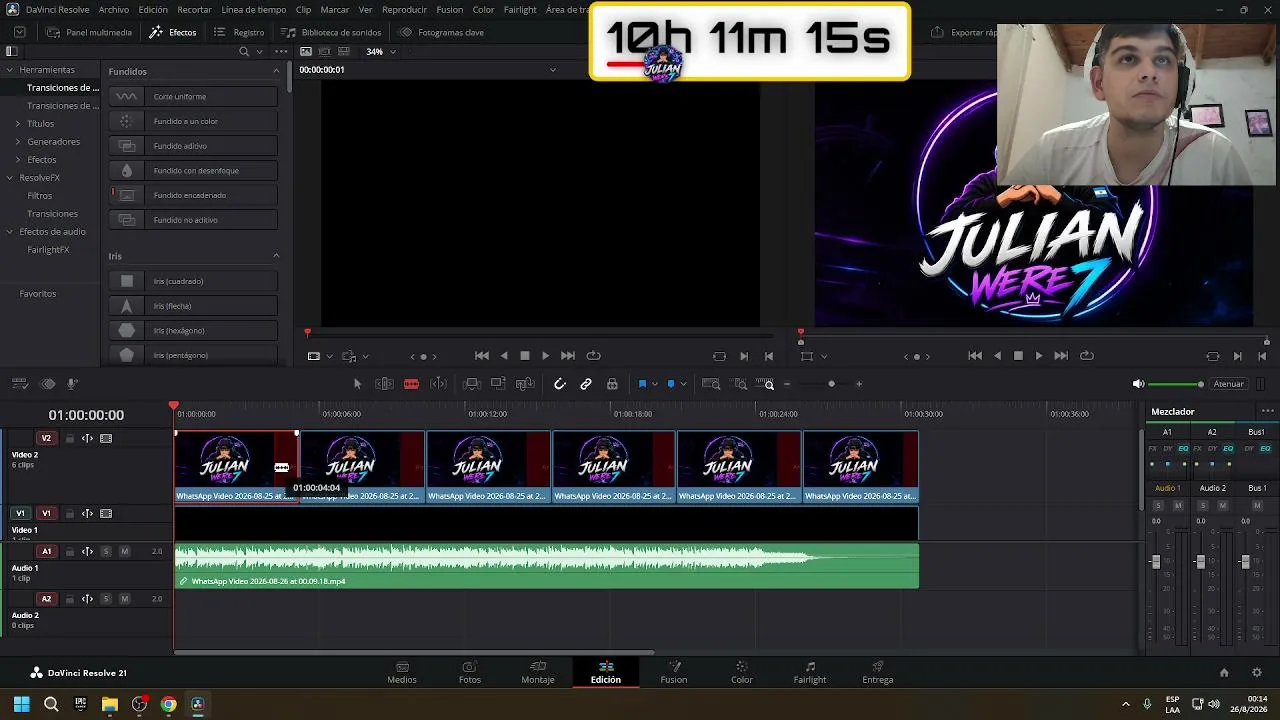Click the timeline custom zoom icon
1280x720 pixels.
[767, 384]
